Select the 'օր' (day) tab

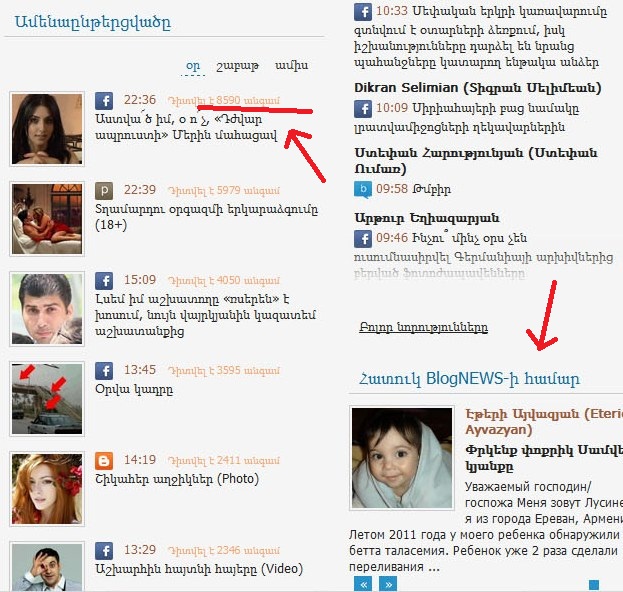[x=193, y=66]
